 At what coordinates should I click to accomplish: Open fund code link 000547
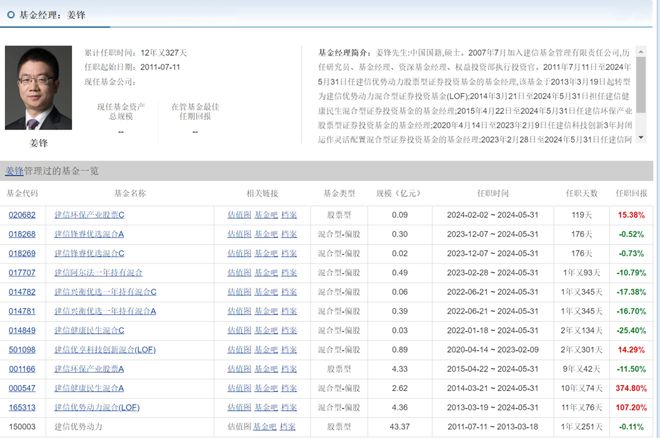coord(22,388)
